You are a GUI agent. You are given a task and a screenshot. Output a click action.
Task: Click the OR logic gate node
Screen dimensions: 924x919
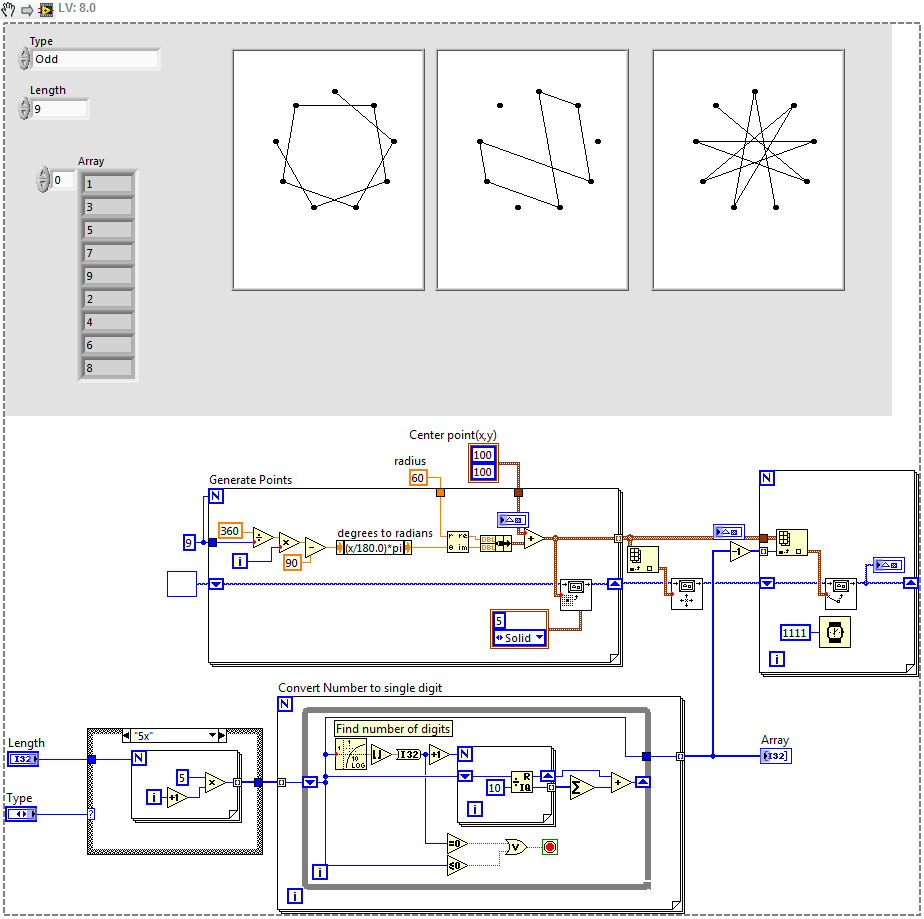[516, 847]
